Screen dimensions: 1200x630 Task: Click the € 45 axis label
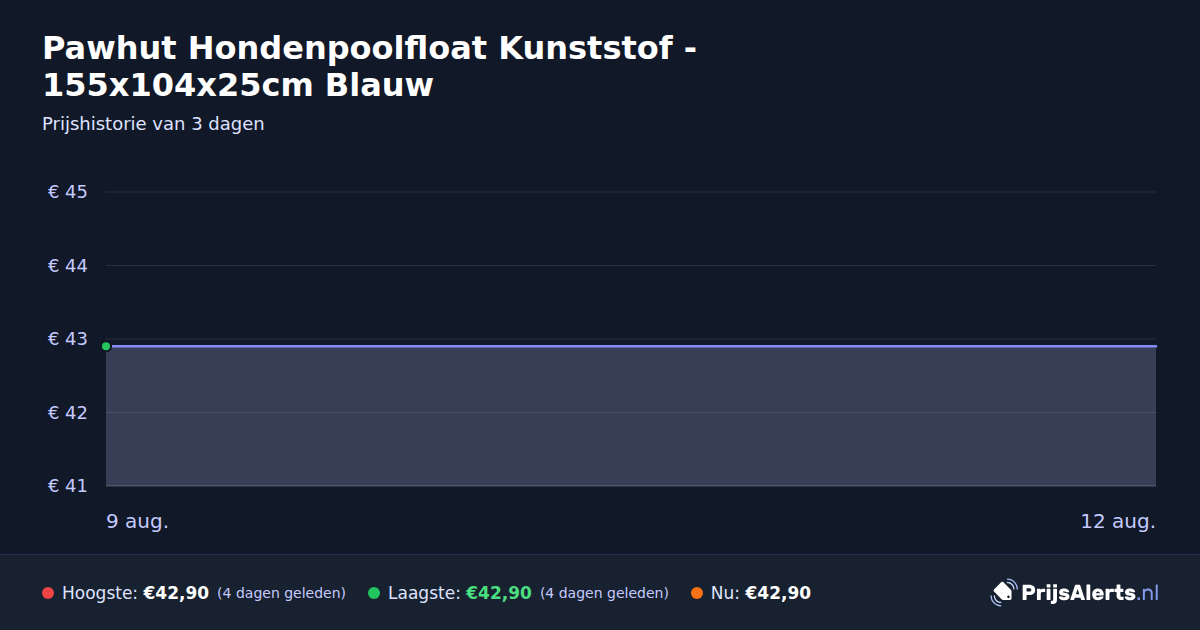tap(68, 192)
